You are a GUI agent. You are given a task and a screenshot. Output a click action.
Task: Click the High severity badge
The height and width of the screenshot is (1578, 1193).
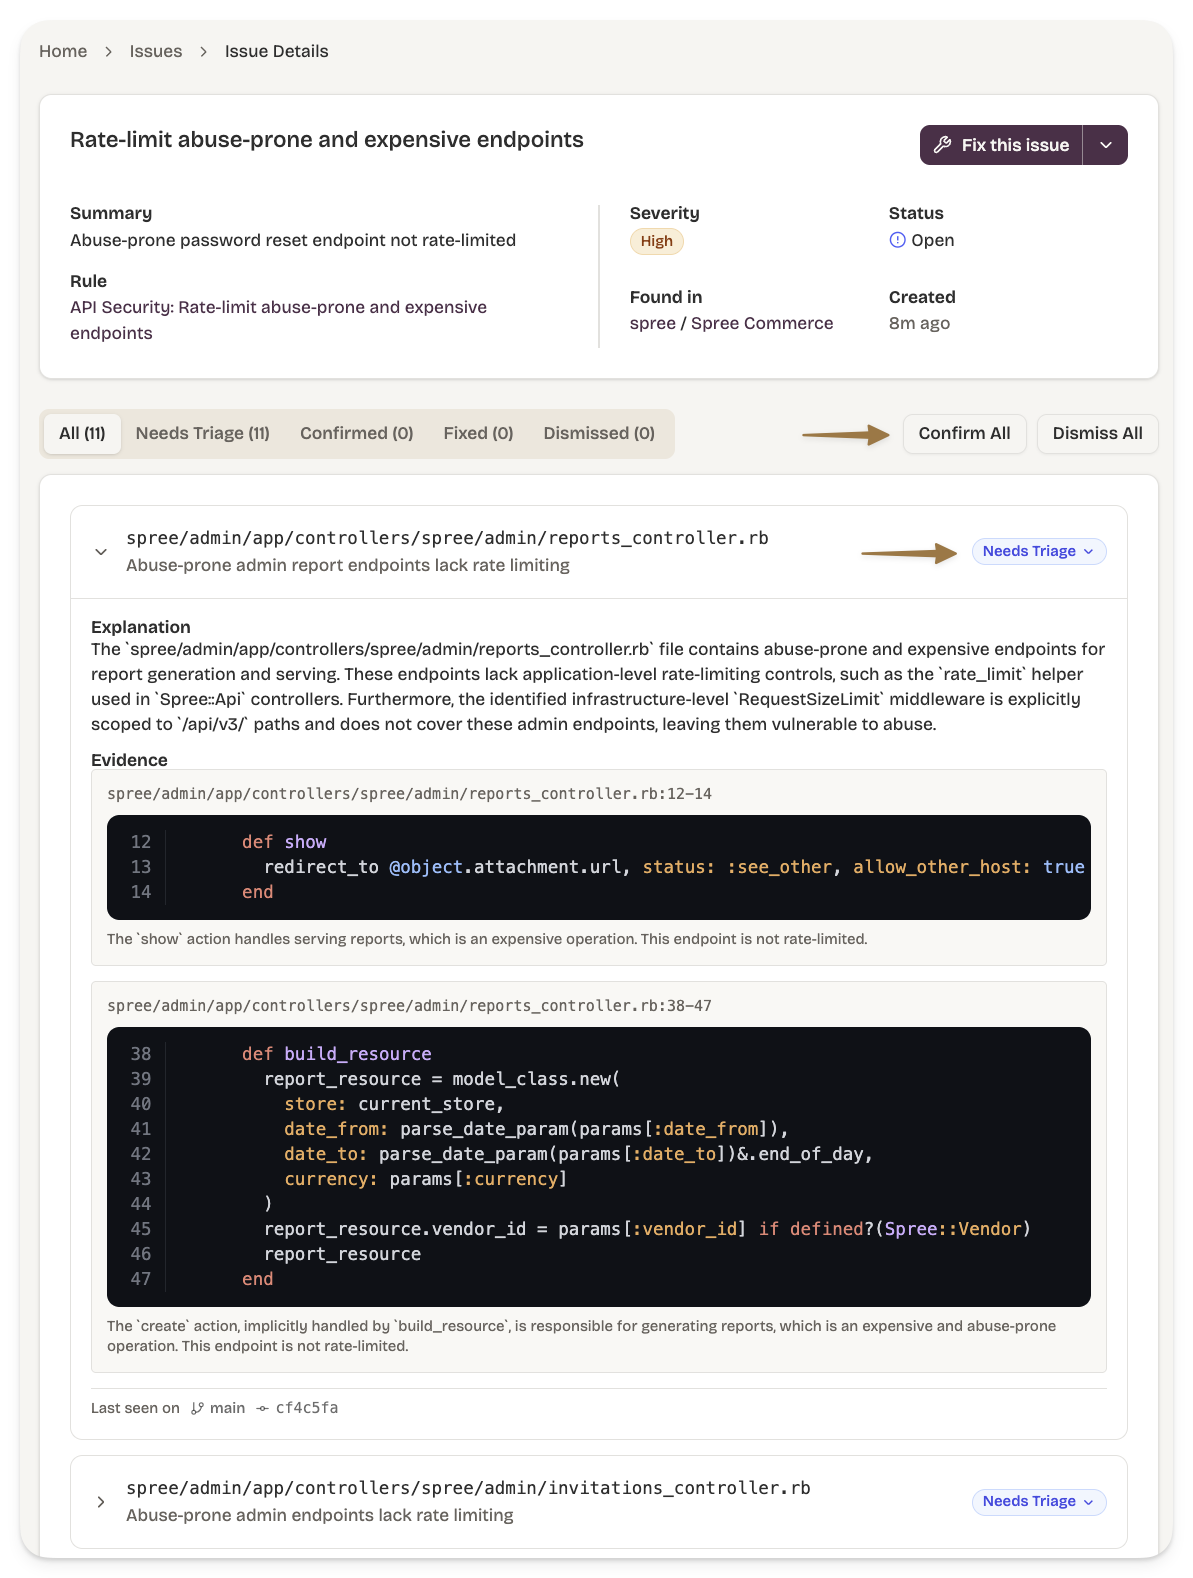click(x=656, y=241)
